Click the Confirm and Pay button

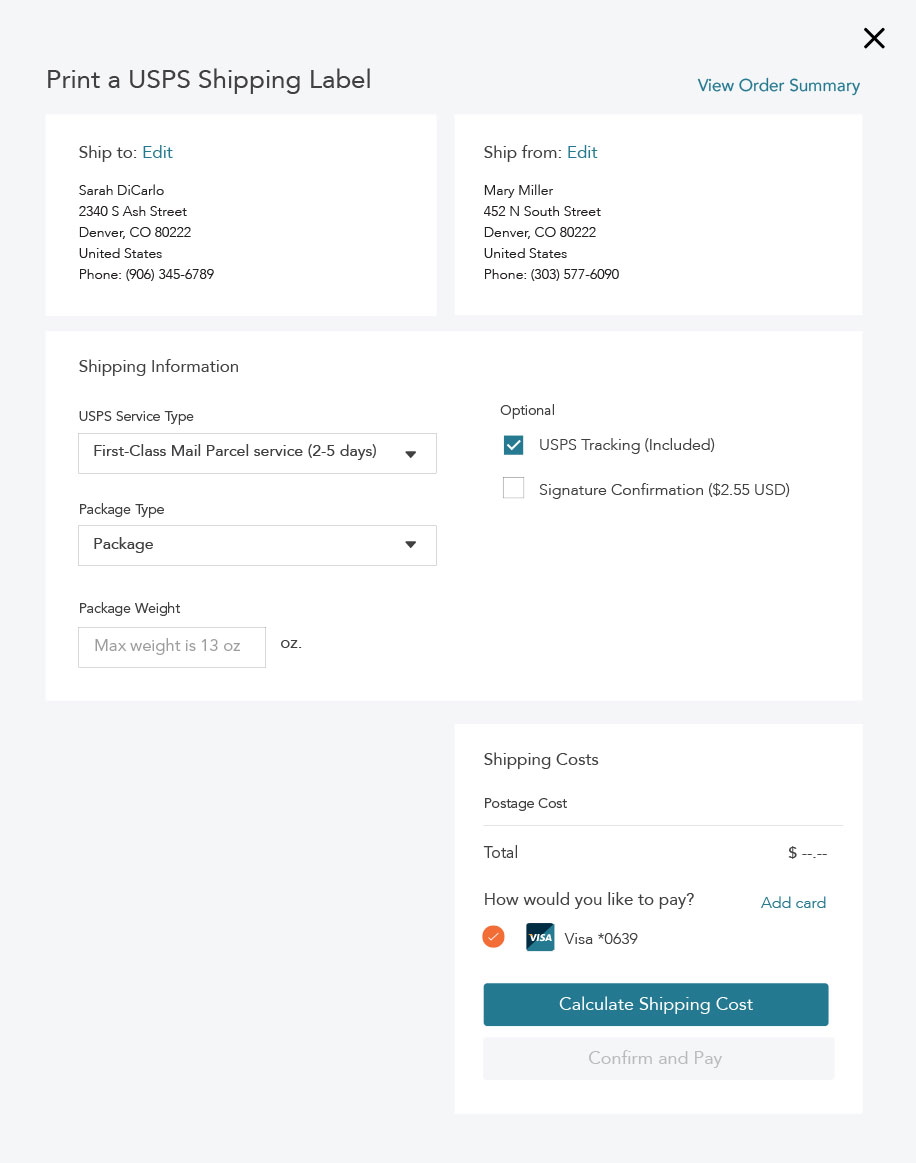(657, 1058)
